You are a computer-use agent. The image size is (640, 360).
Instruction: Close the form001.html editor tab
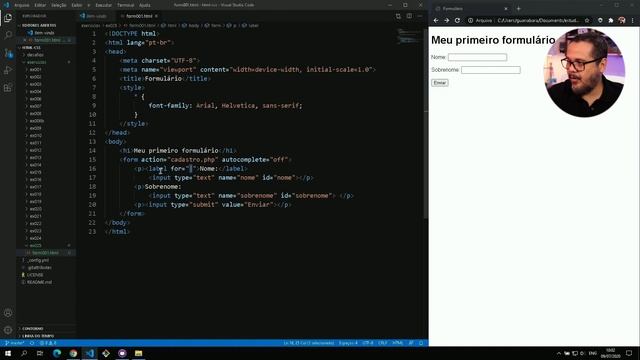click(x=156, y=16)
